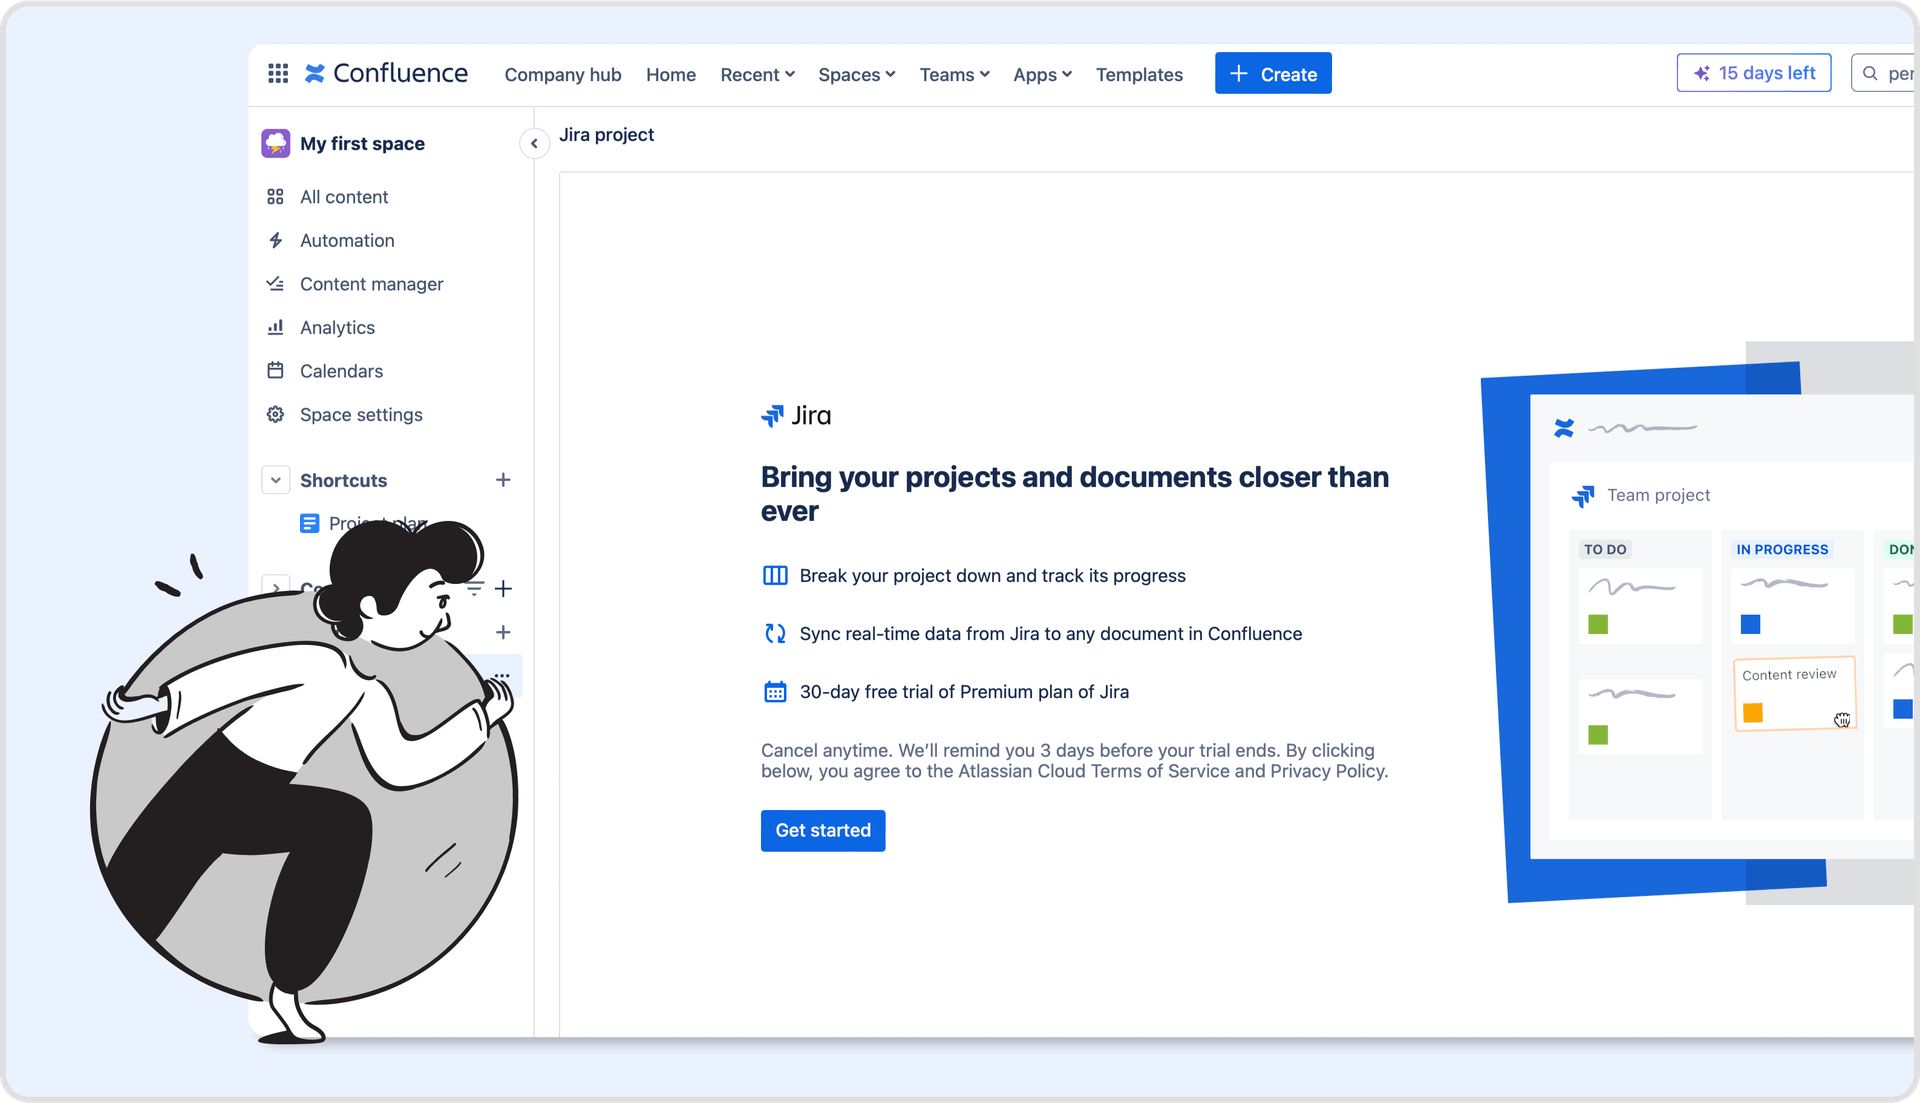
Task: Open My first space title link
Action: coord(362,144)
